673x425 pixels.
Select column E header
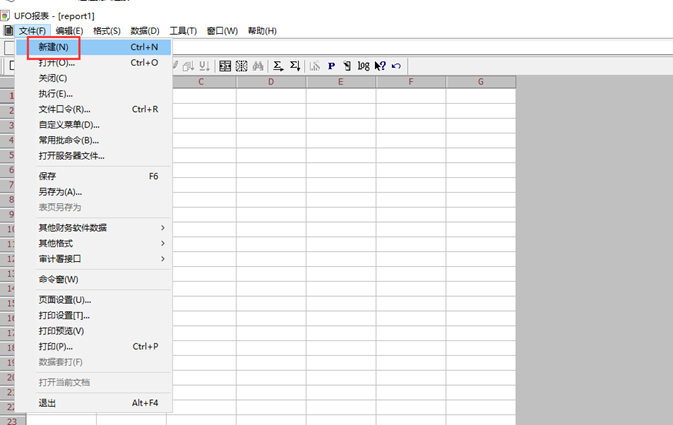coord(341,82)
